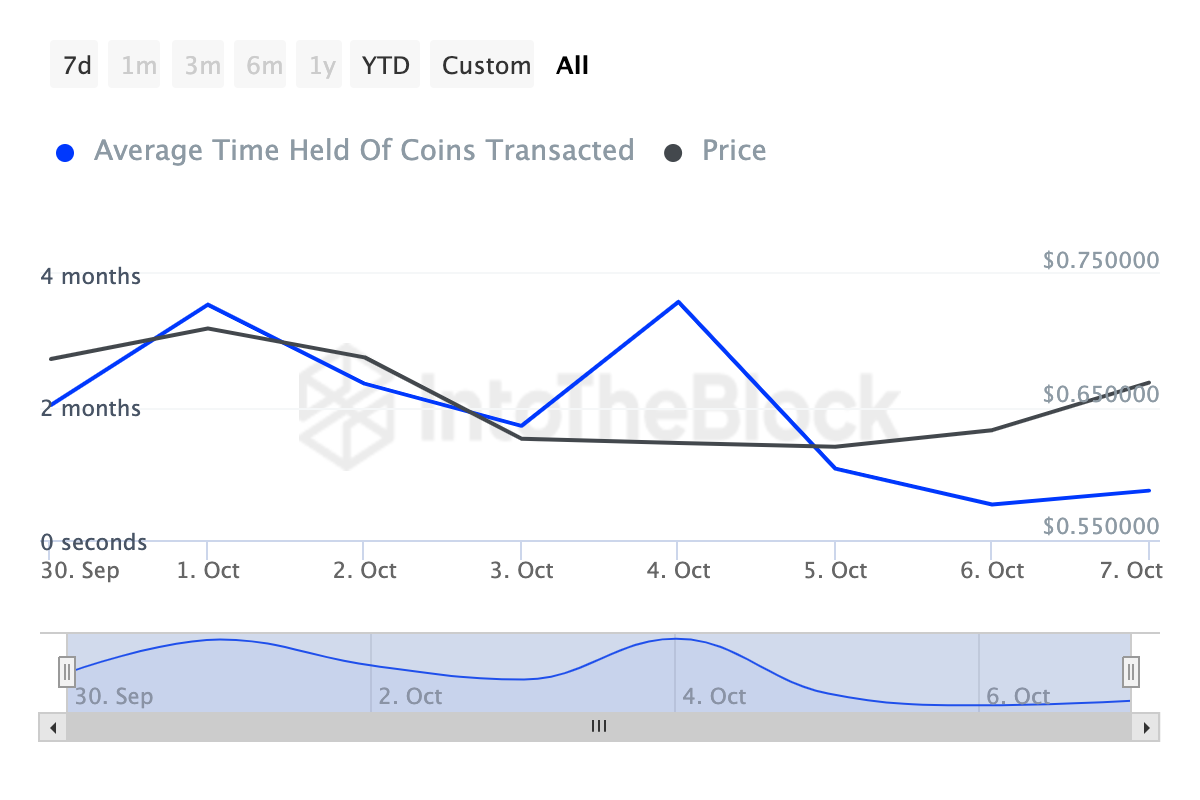The image size is (1200, 800).
Task: Hide the Average Time Held Of Coins Transacted label
Action: pyautogui.click(x=364, y=151)
